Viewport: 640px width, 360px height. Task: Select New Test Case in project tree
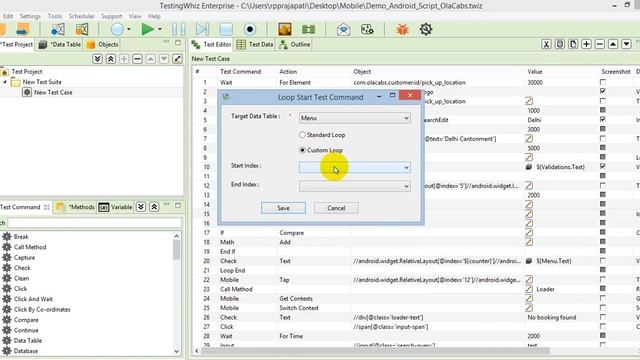click(x=53, y=93)
